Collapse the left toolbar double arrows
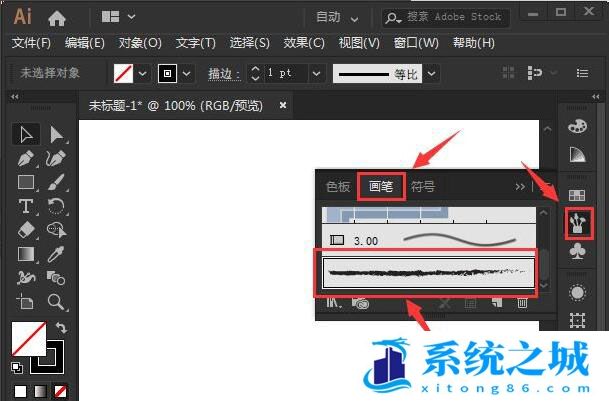Screen dimensions: 609x401 tap(15, 96)
